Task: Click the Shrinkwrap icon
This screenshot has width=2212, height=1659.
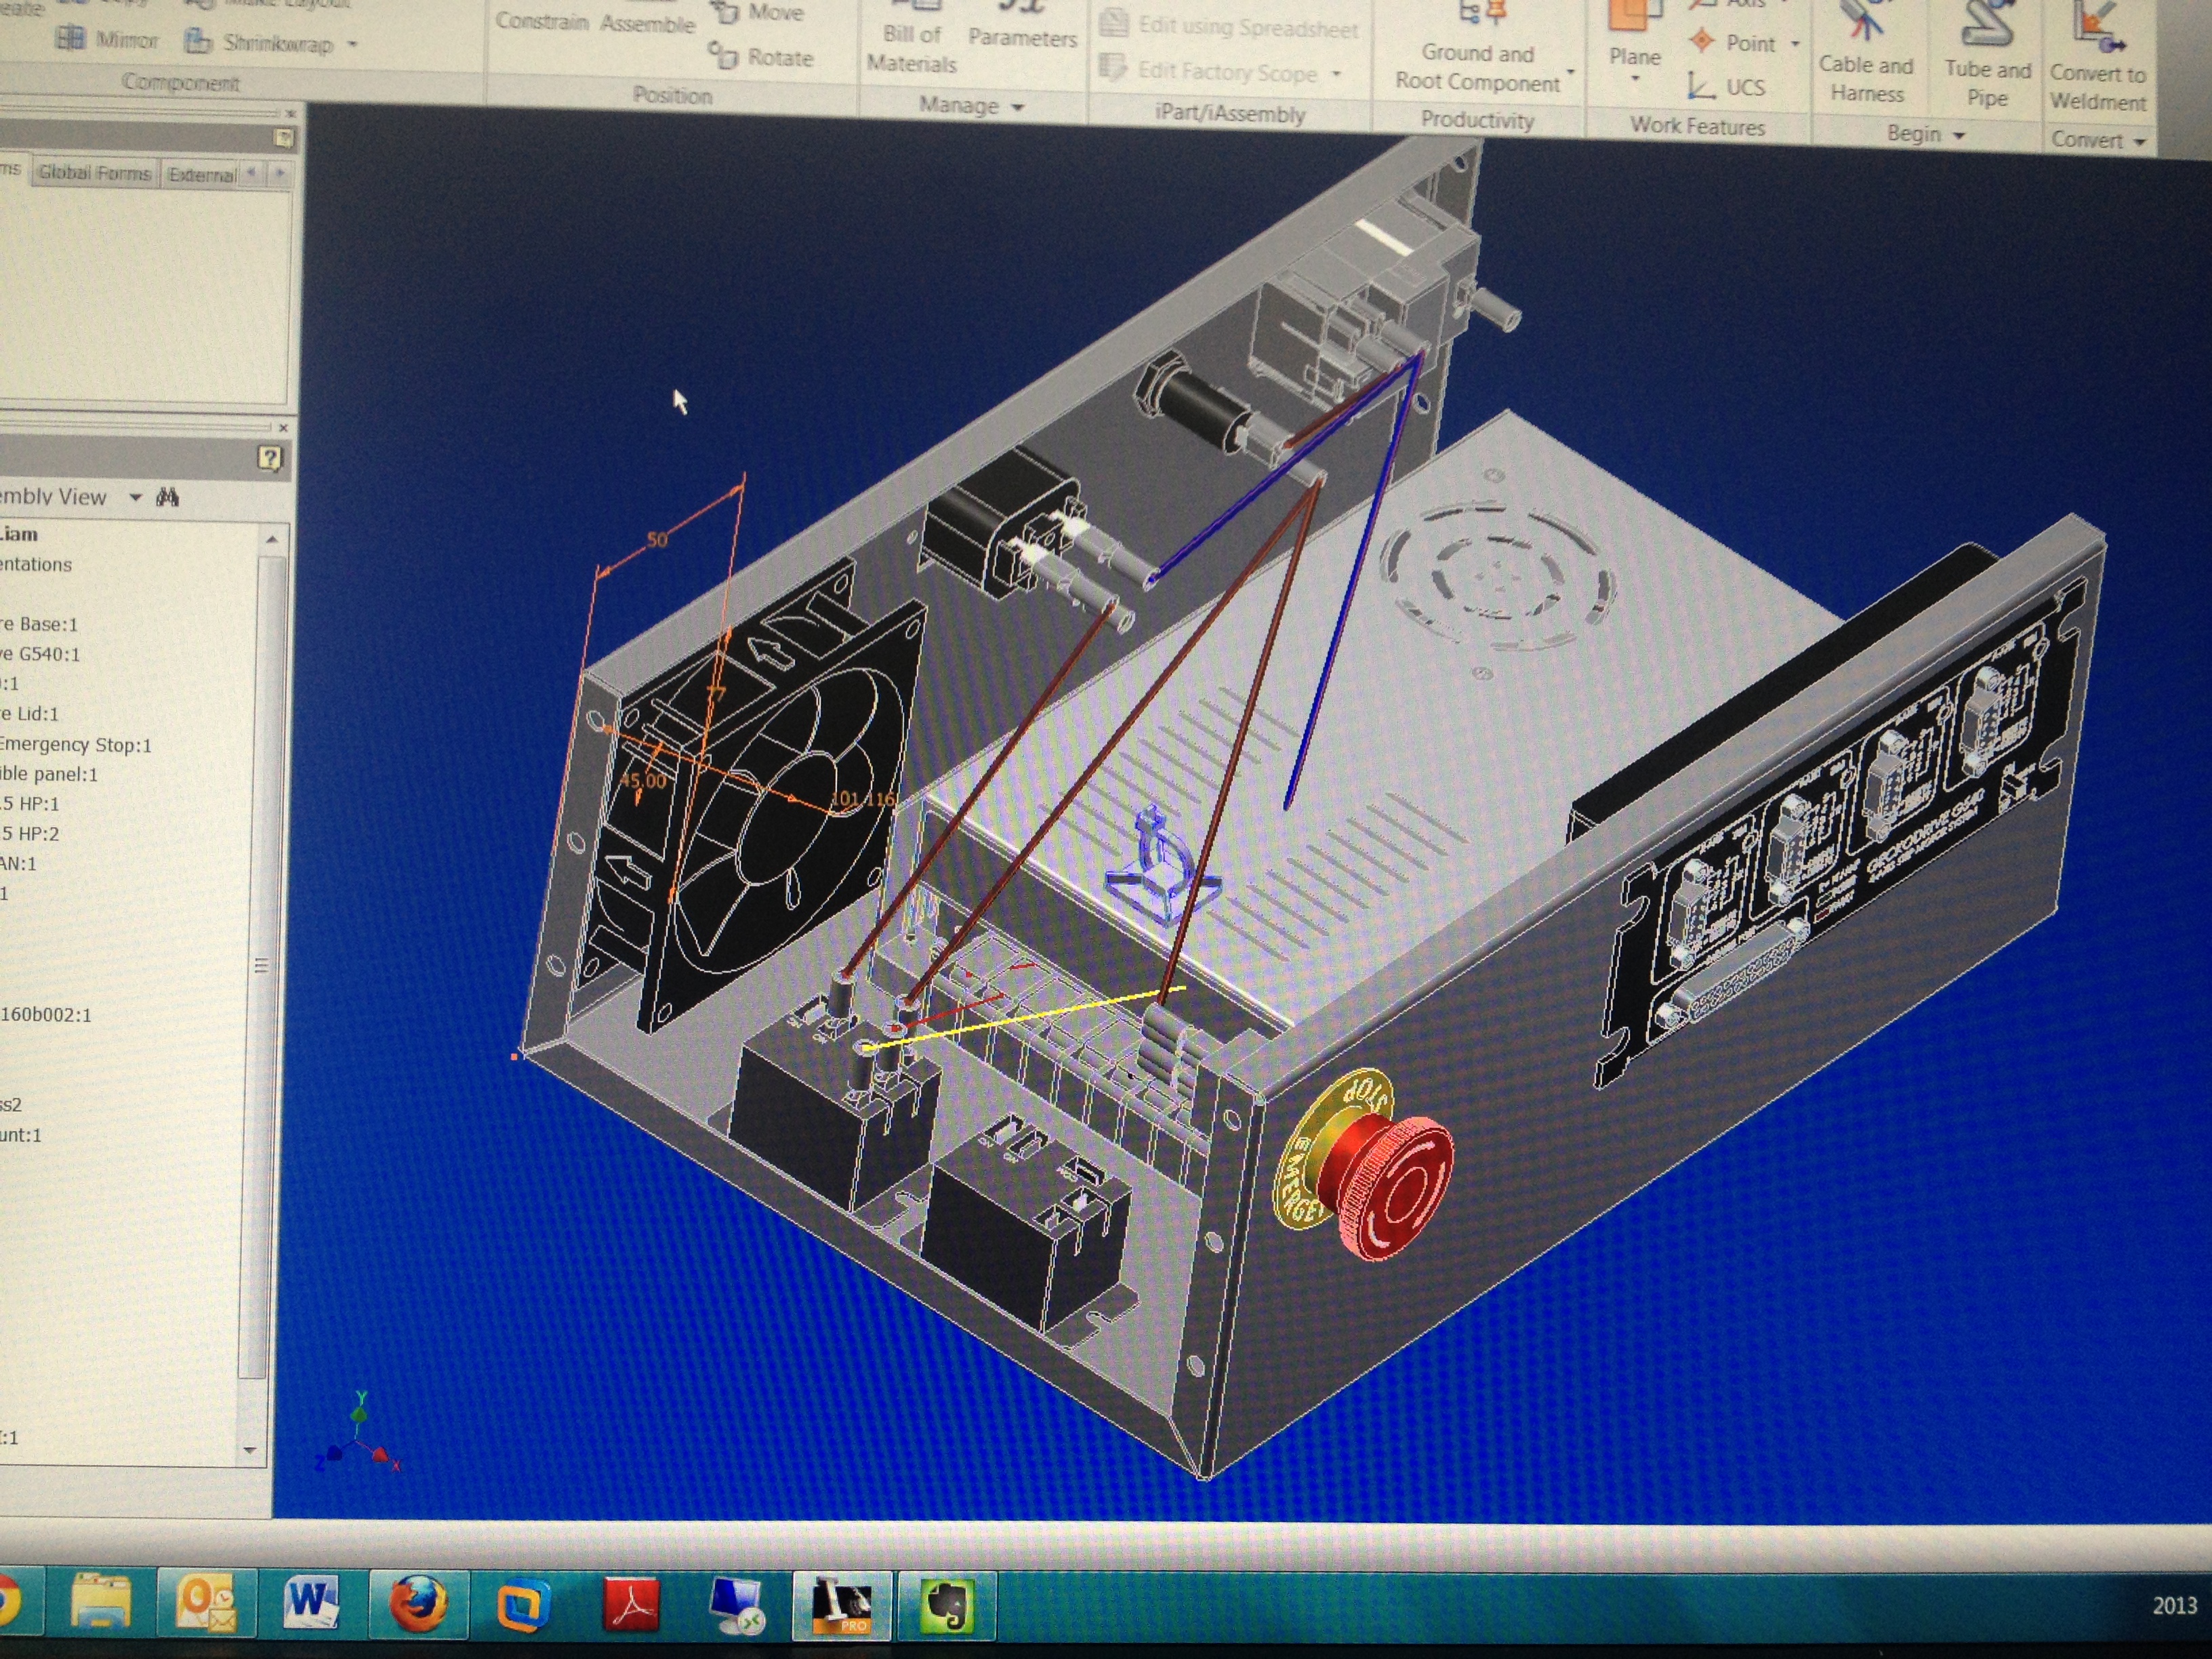Action: point(198,42)
